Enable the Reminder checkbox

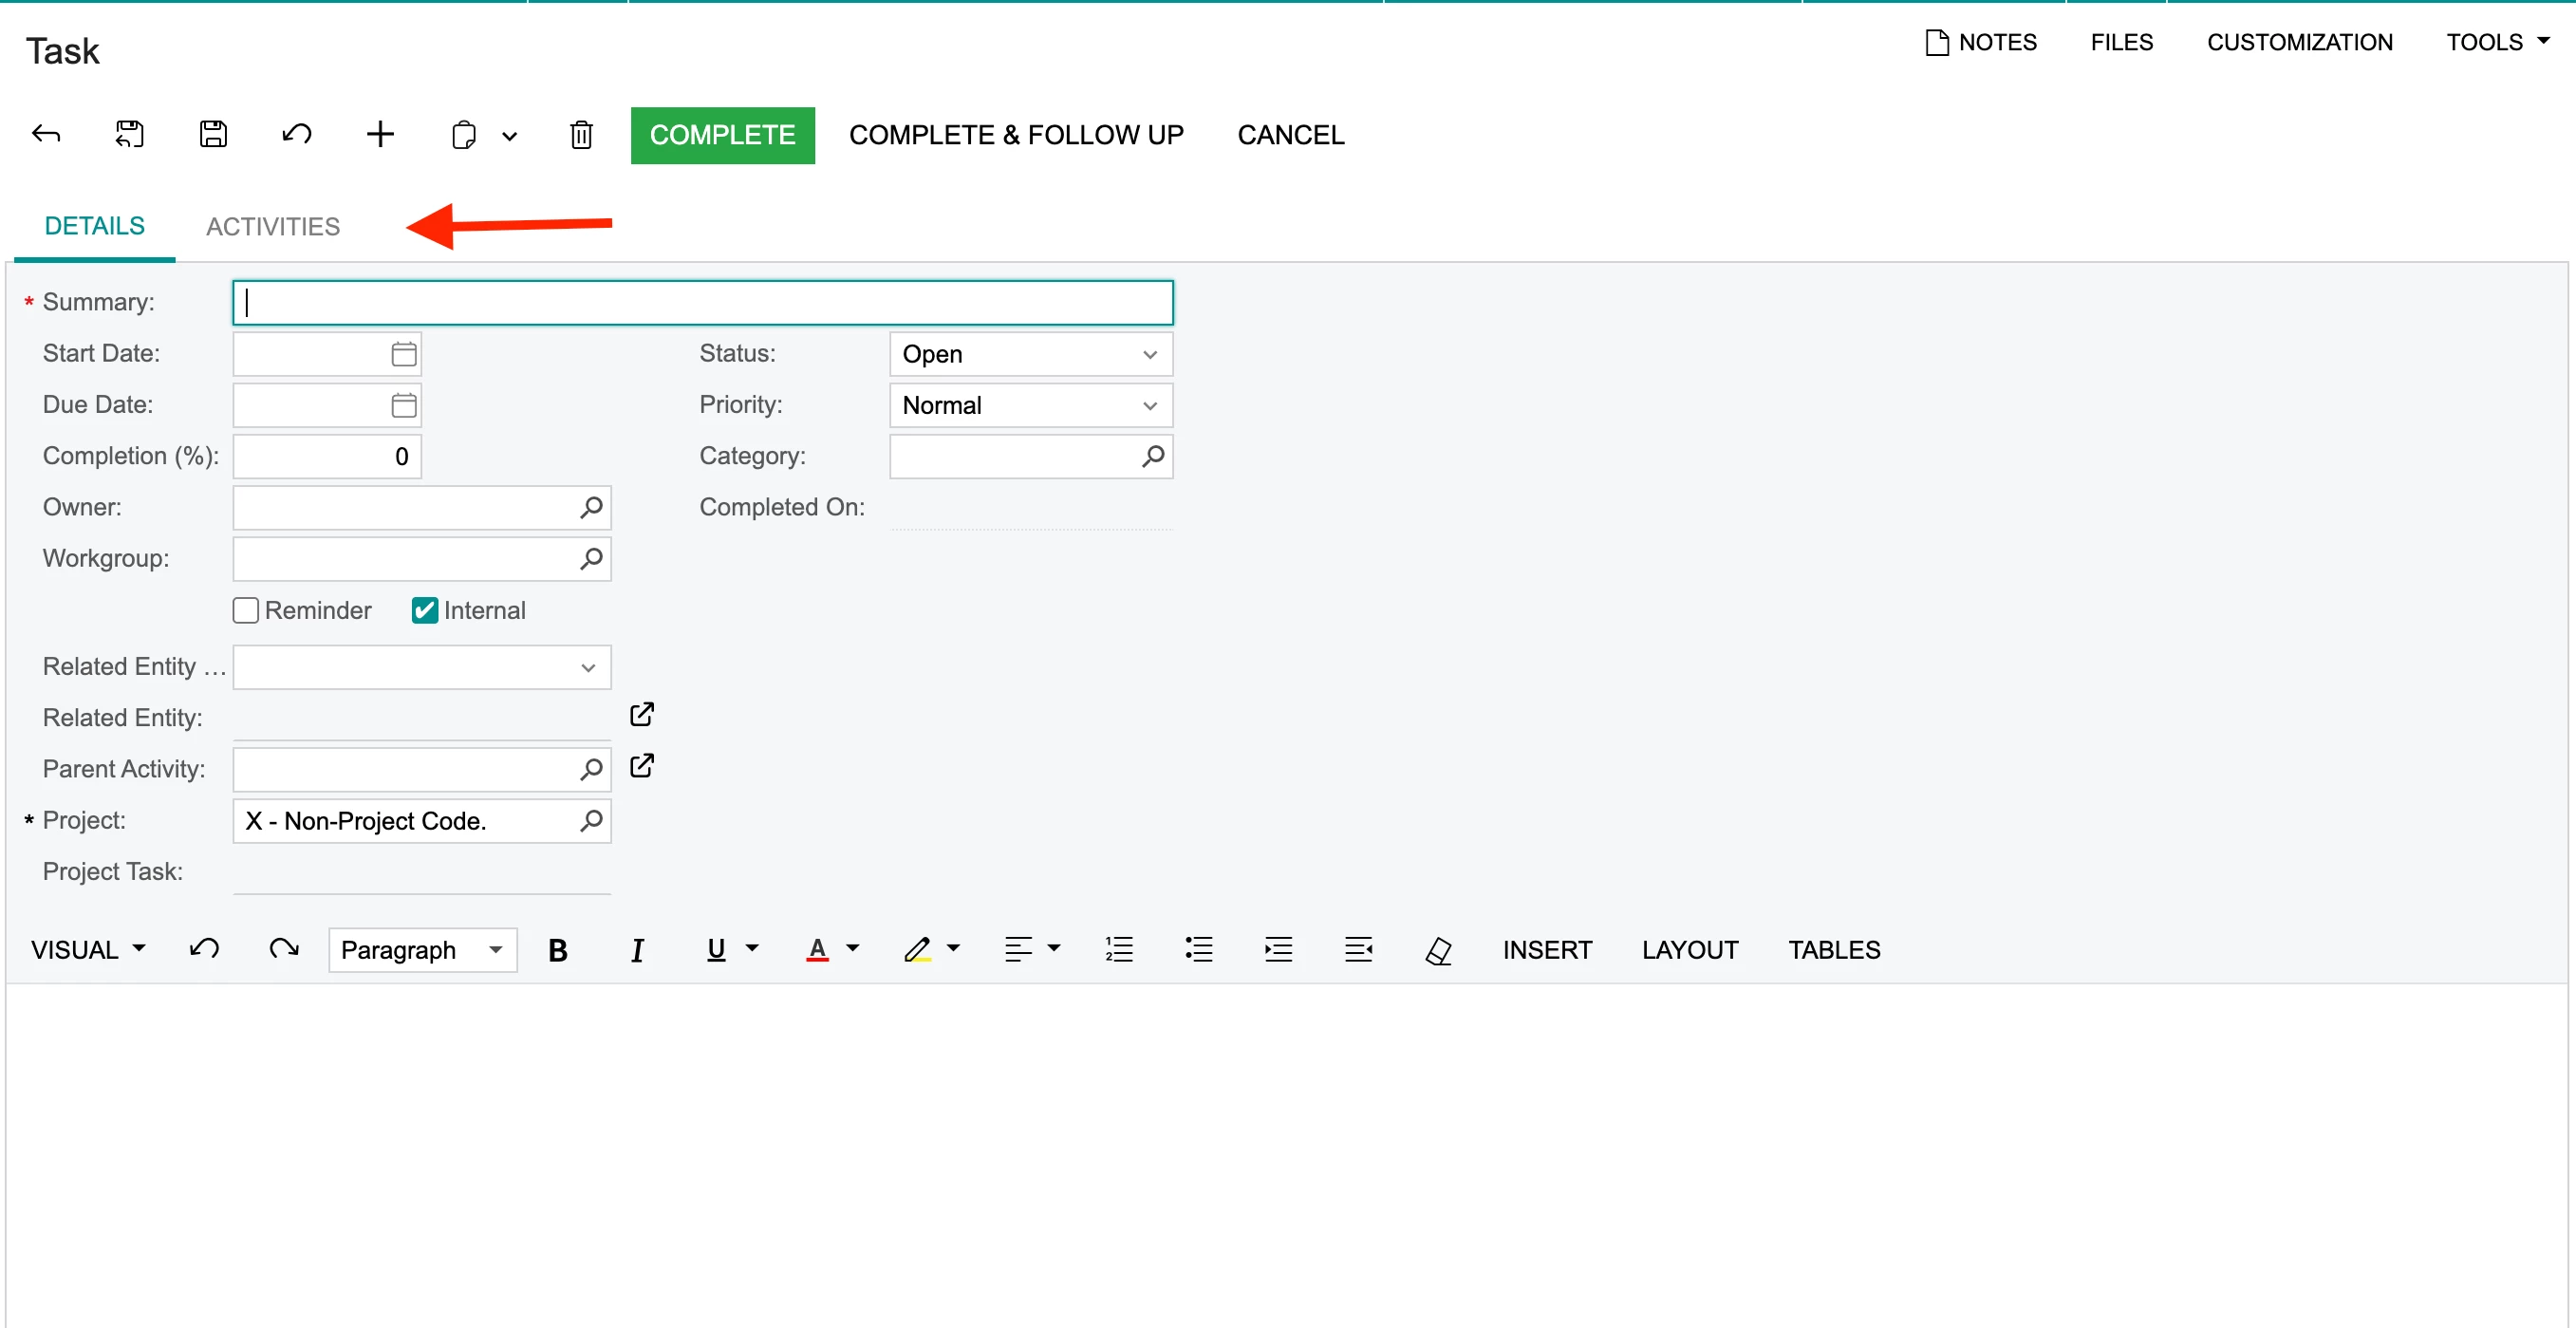point(246,610)
